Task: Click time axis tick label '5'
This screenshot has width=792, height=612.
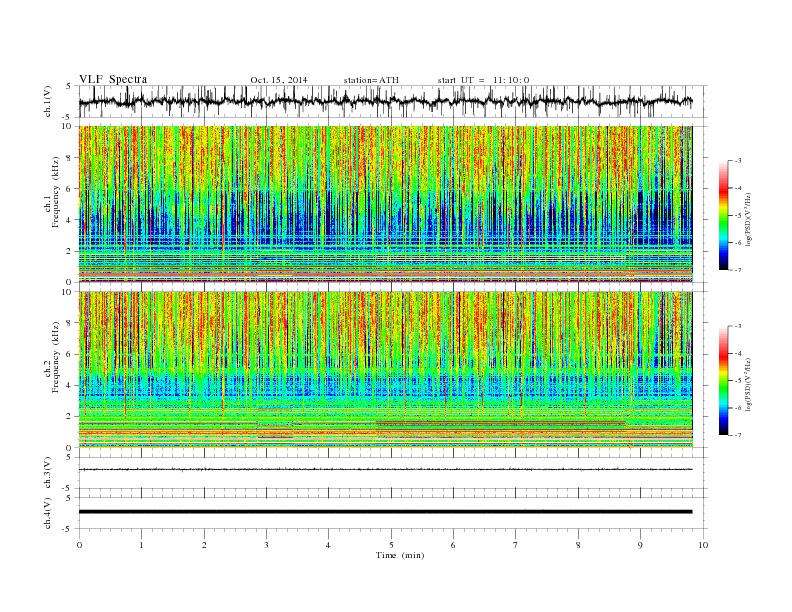Action: [391, 545]
